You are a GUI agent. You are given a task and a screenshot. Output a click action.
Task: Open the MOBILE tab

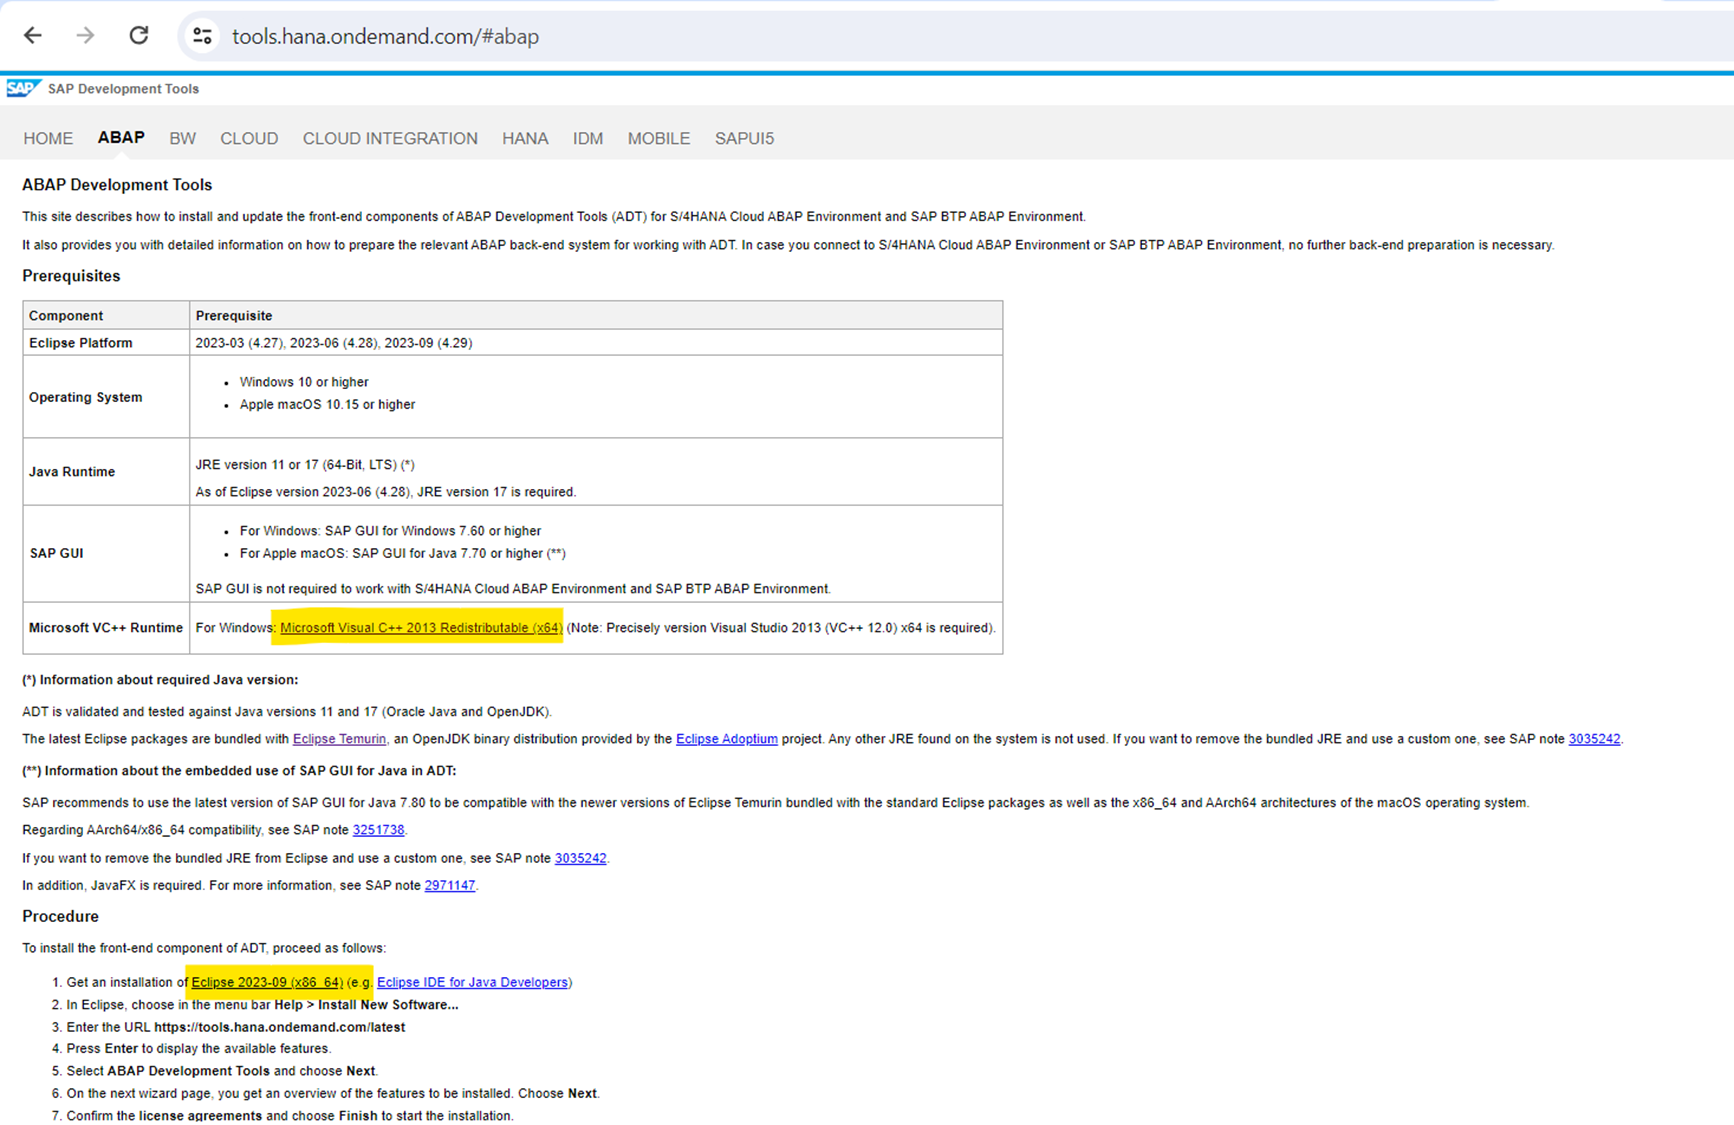[658, 138]
